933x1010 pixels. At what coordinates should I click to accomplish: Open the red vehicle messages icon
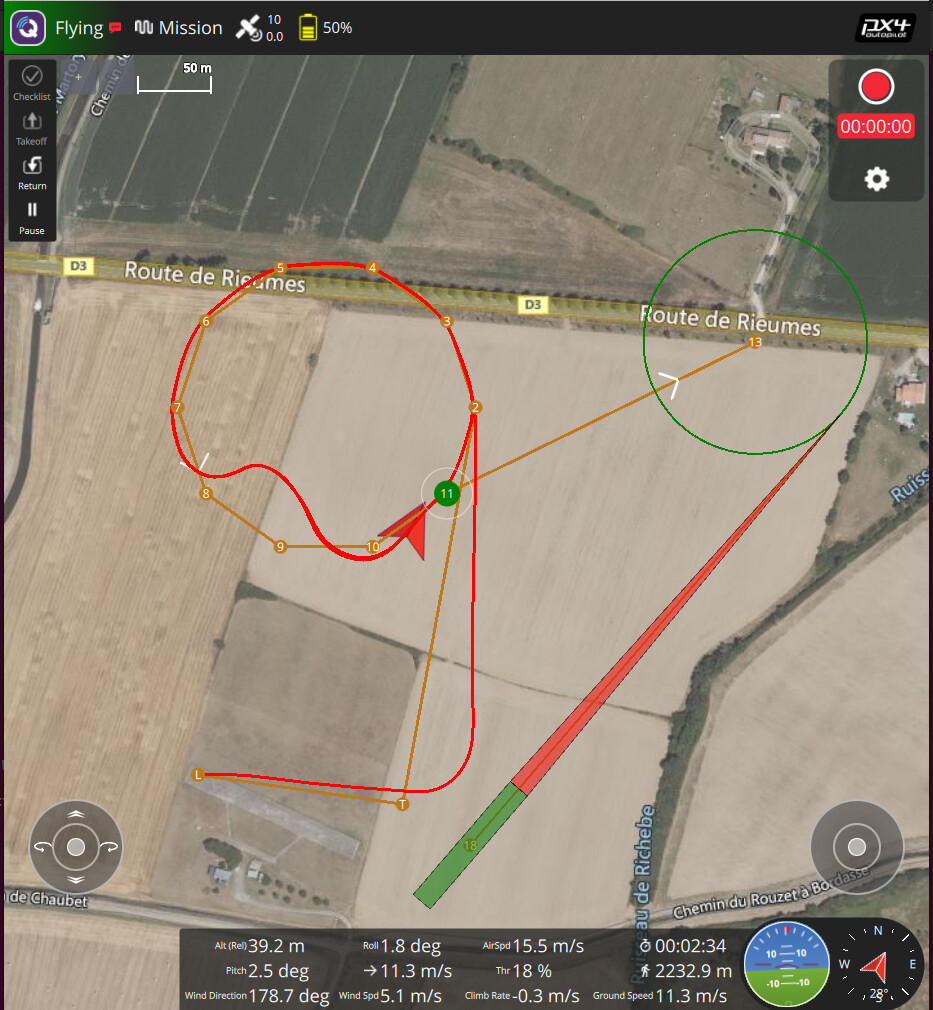click(x=115, y=28)
